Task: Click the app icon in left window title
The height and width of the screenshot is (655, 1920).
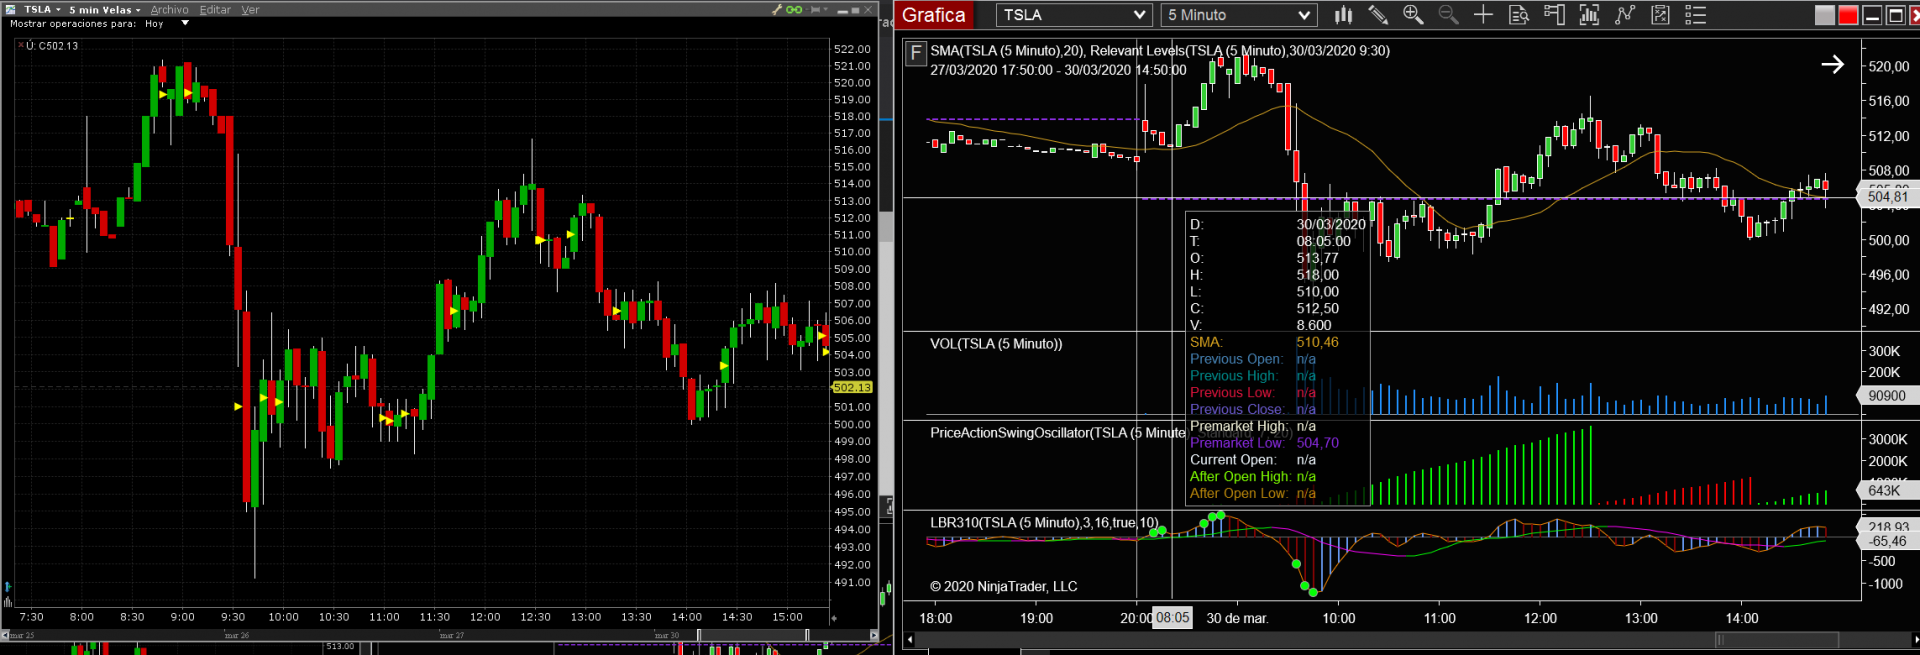Action: pos(10,9)
